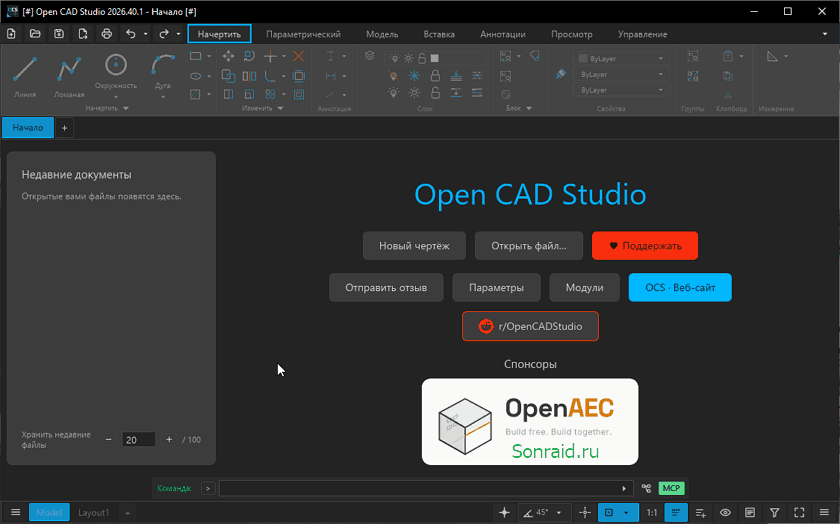Toggle fullscreen icon in status bar
This screenshot has width=840, height=524.
[799, 513]
